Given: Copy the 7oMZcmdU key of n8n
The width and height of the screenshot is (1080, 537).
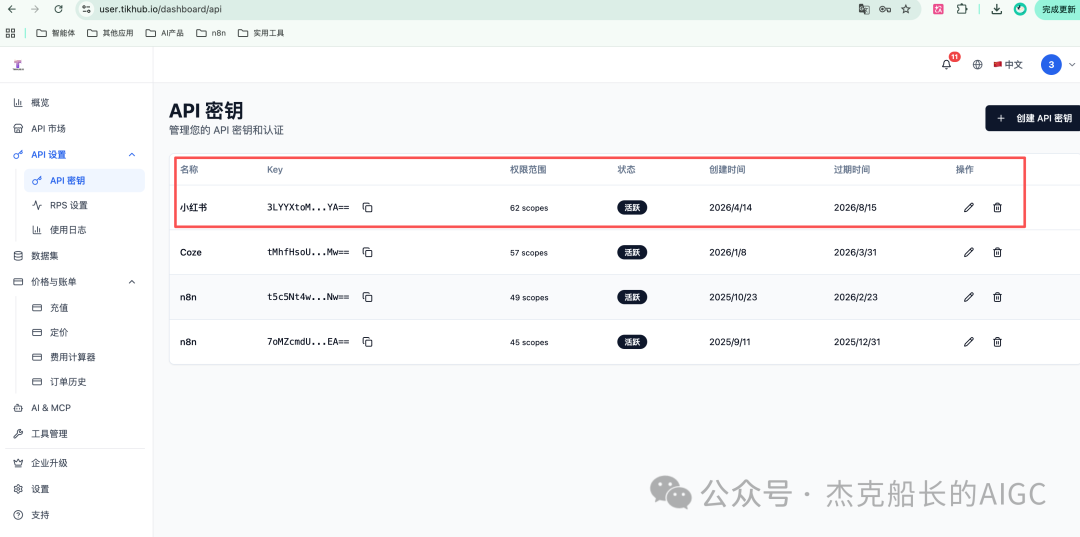Looking at the screenshot, I should tap(368, 342).
